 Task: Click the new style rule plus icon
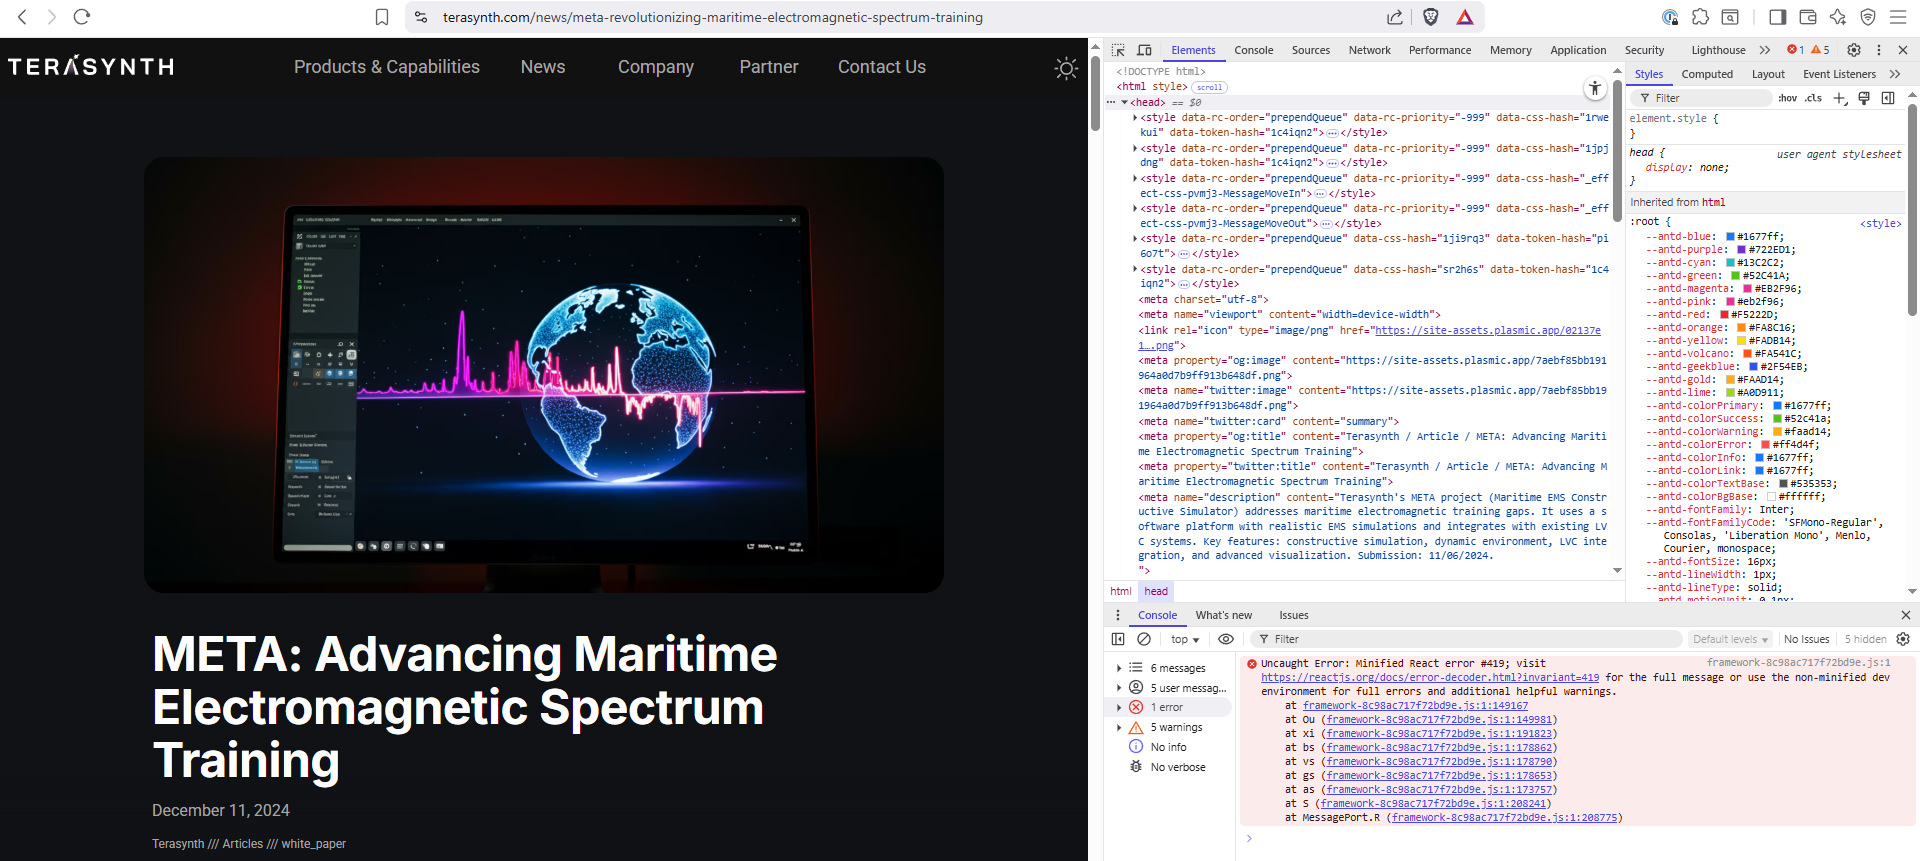pyautogui.click(x=1839, y=98)
